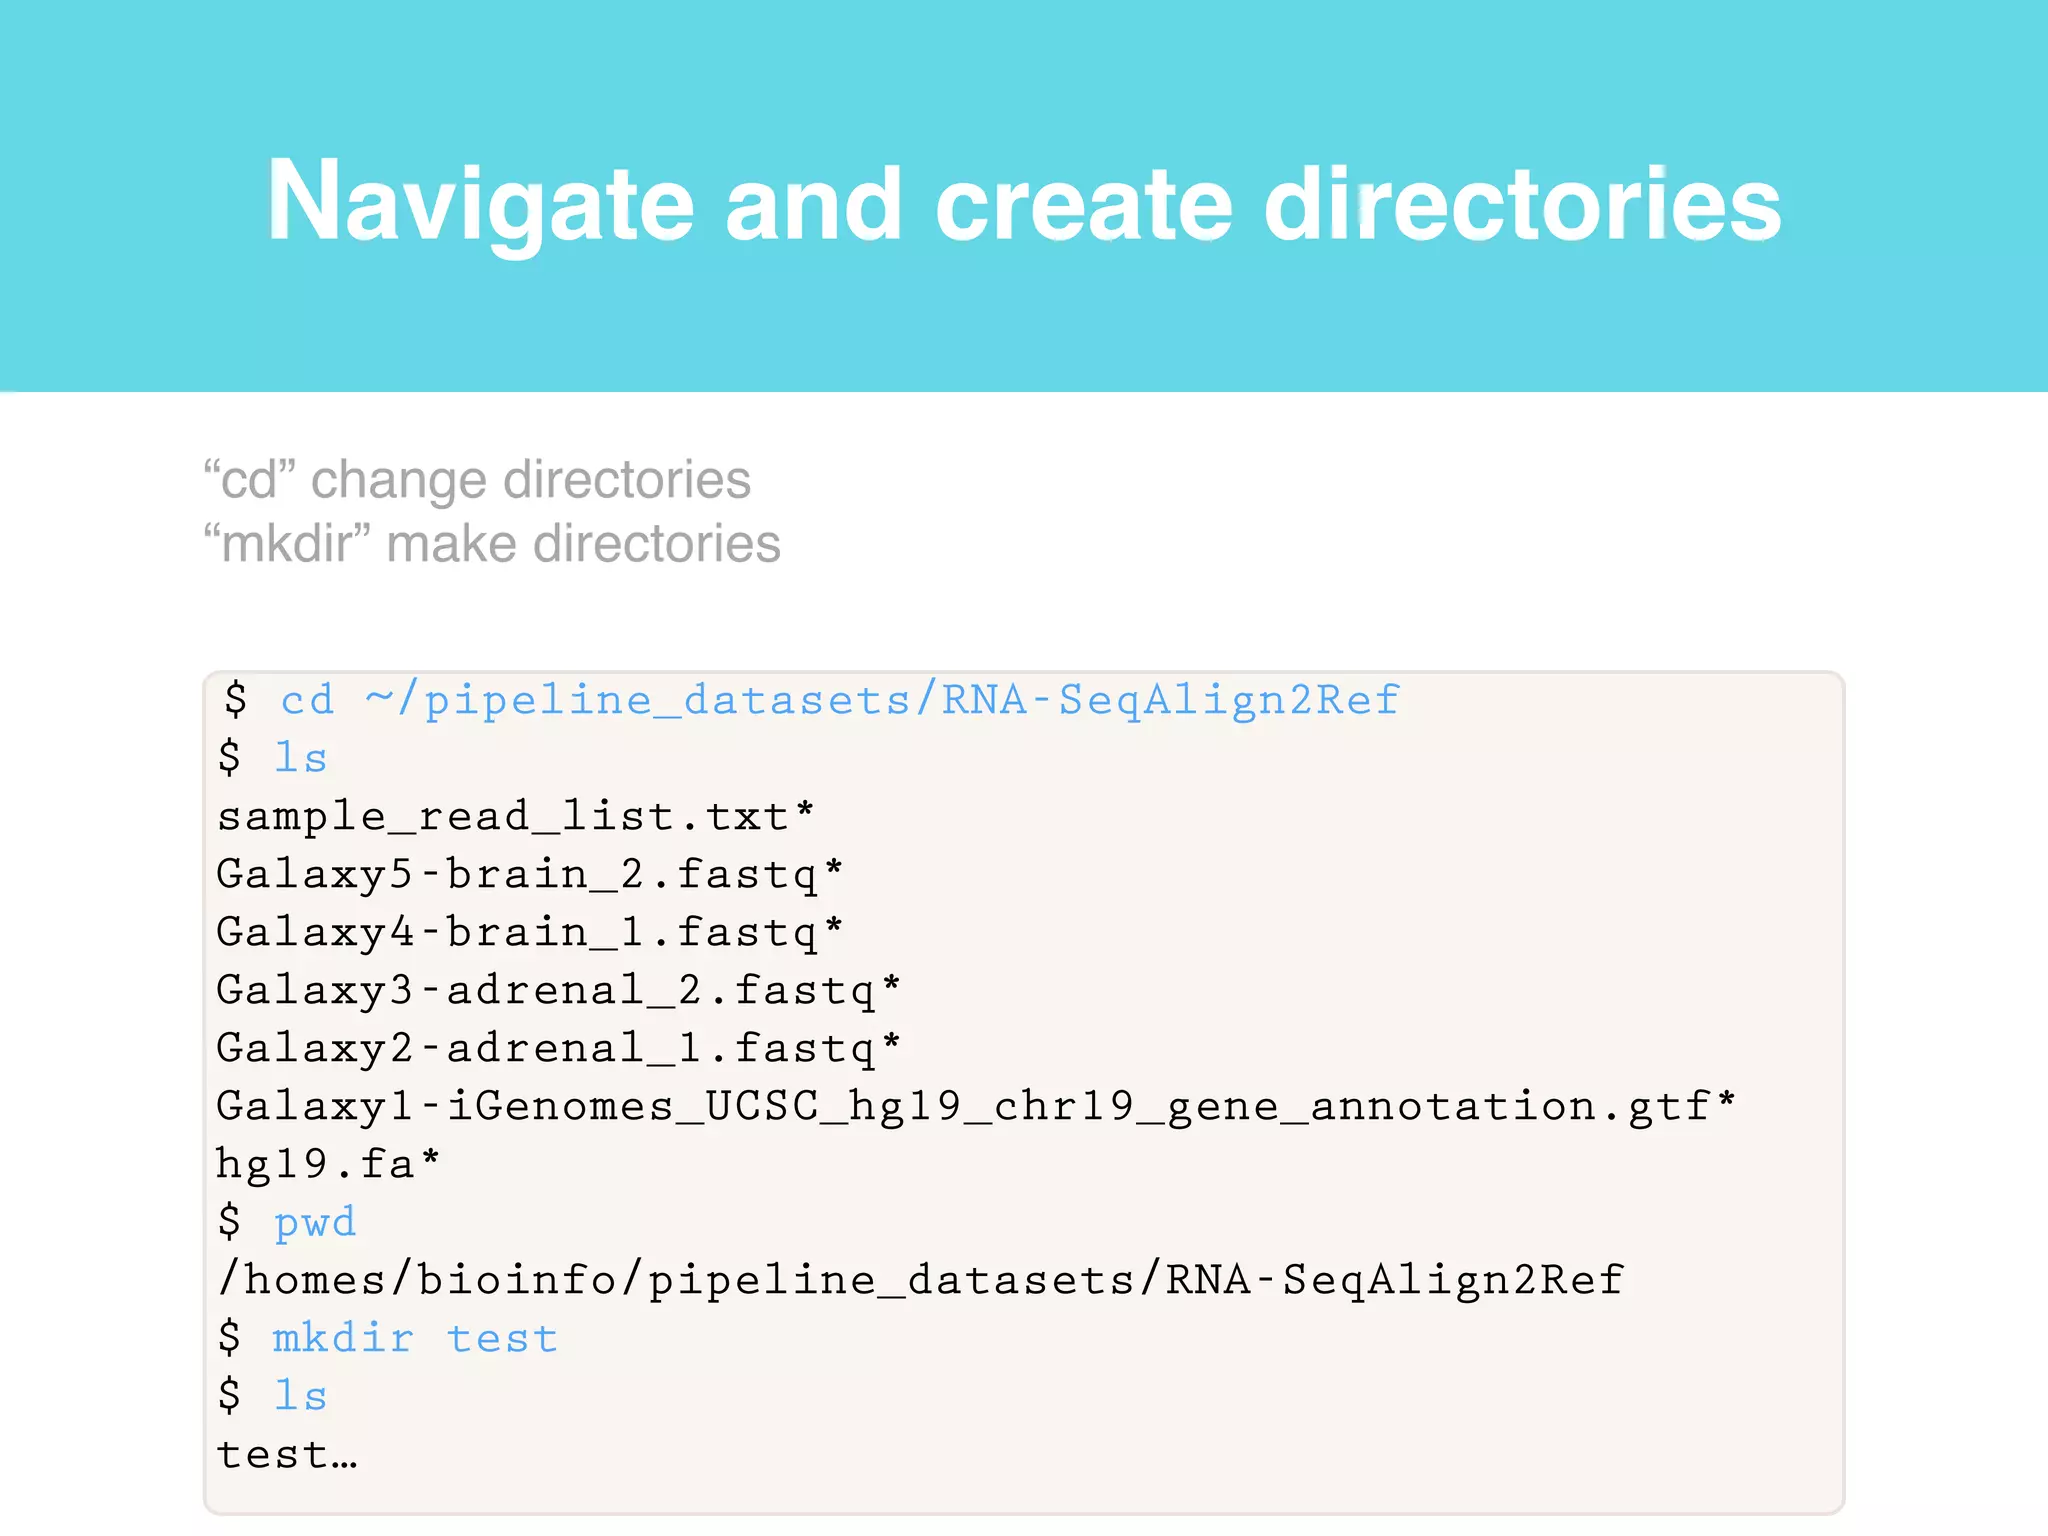Click the path '/homes/bioinfo/pipeline_datasets/RNA-SeqAlign2Ref'
Screen dimensions: 2048x1536
pos(921,1281)
